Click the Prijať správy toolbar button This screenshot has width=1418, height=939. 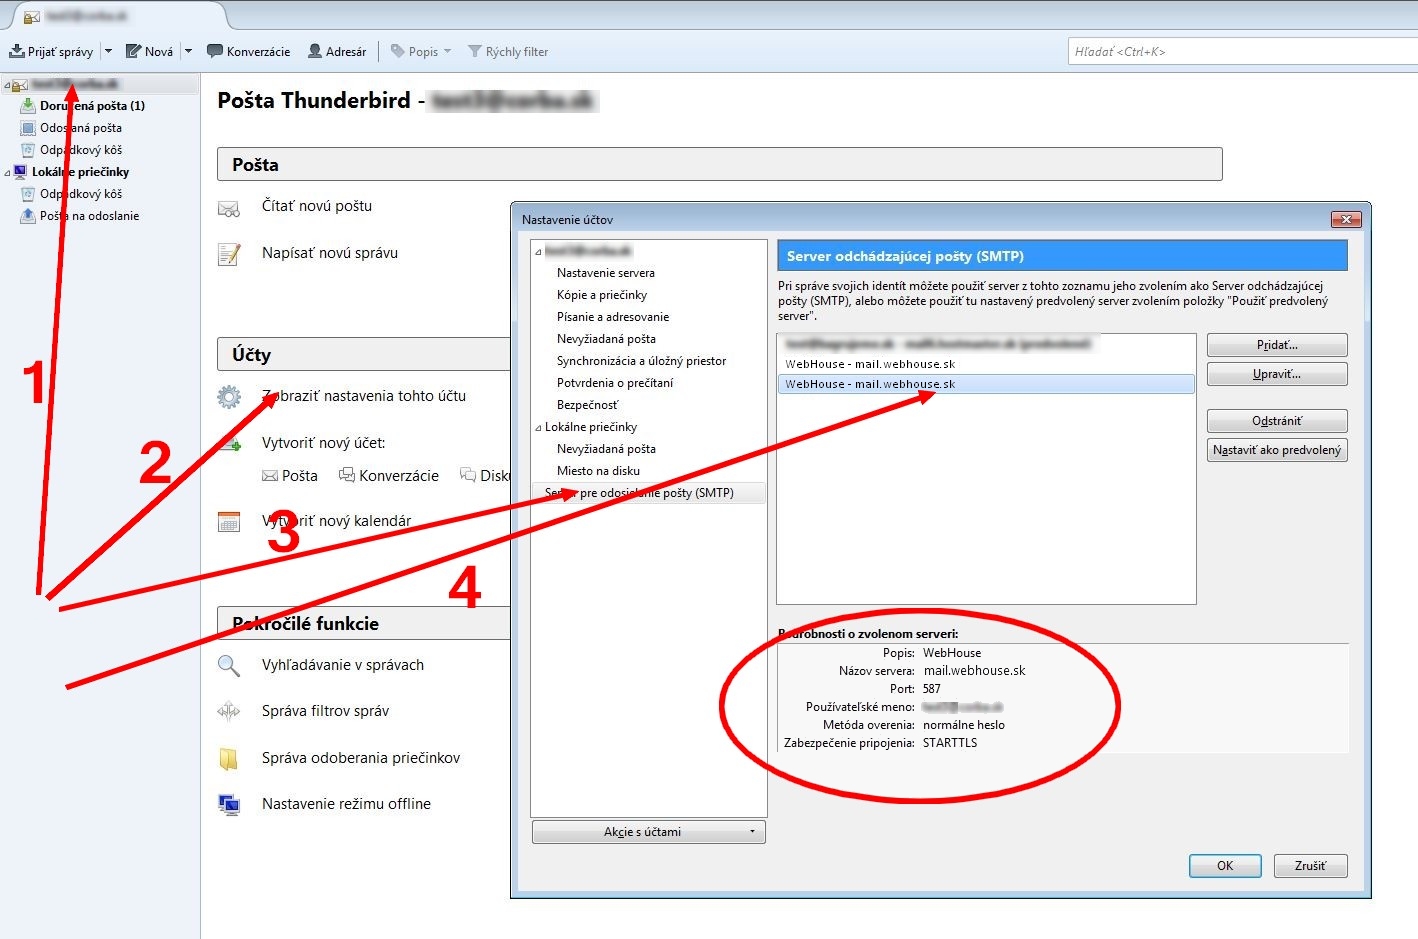pos(51,51)
